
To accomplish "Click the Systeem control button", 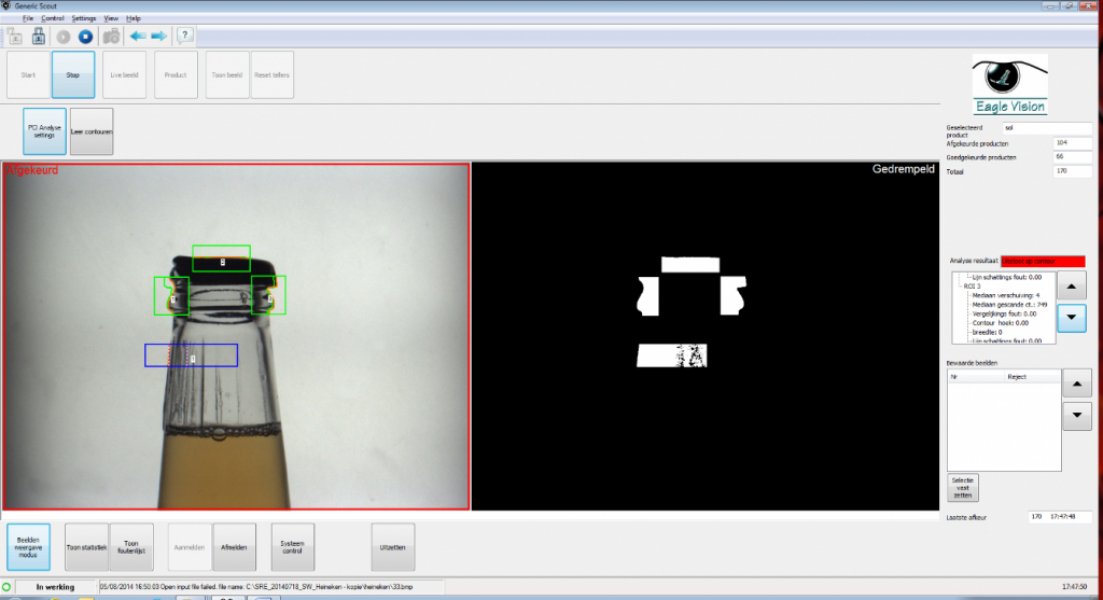I will pos(293,547).
